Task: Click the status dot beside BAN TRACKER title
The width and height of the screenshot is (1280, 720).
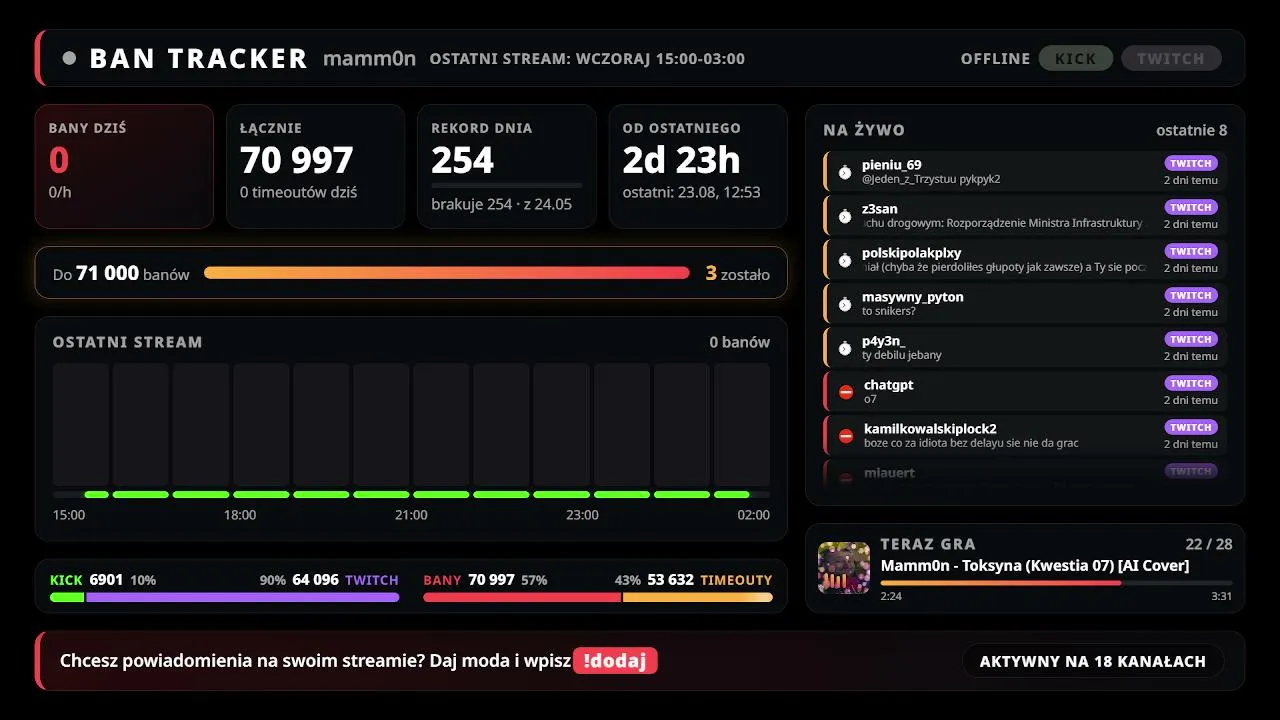Action: point(69,58)
